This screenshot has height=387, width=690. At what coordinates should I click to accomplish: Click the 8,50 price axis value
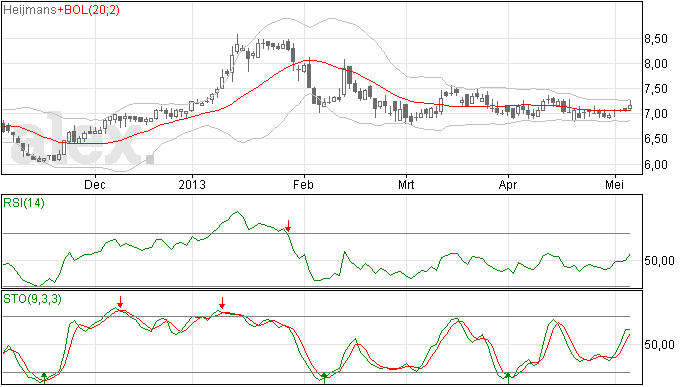656,39
